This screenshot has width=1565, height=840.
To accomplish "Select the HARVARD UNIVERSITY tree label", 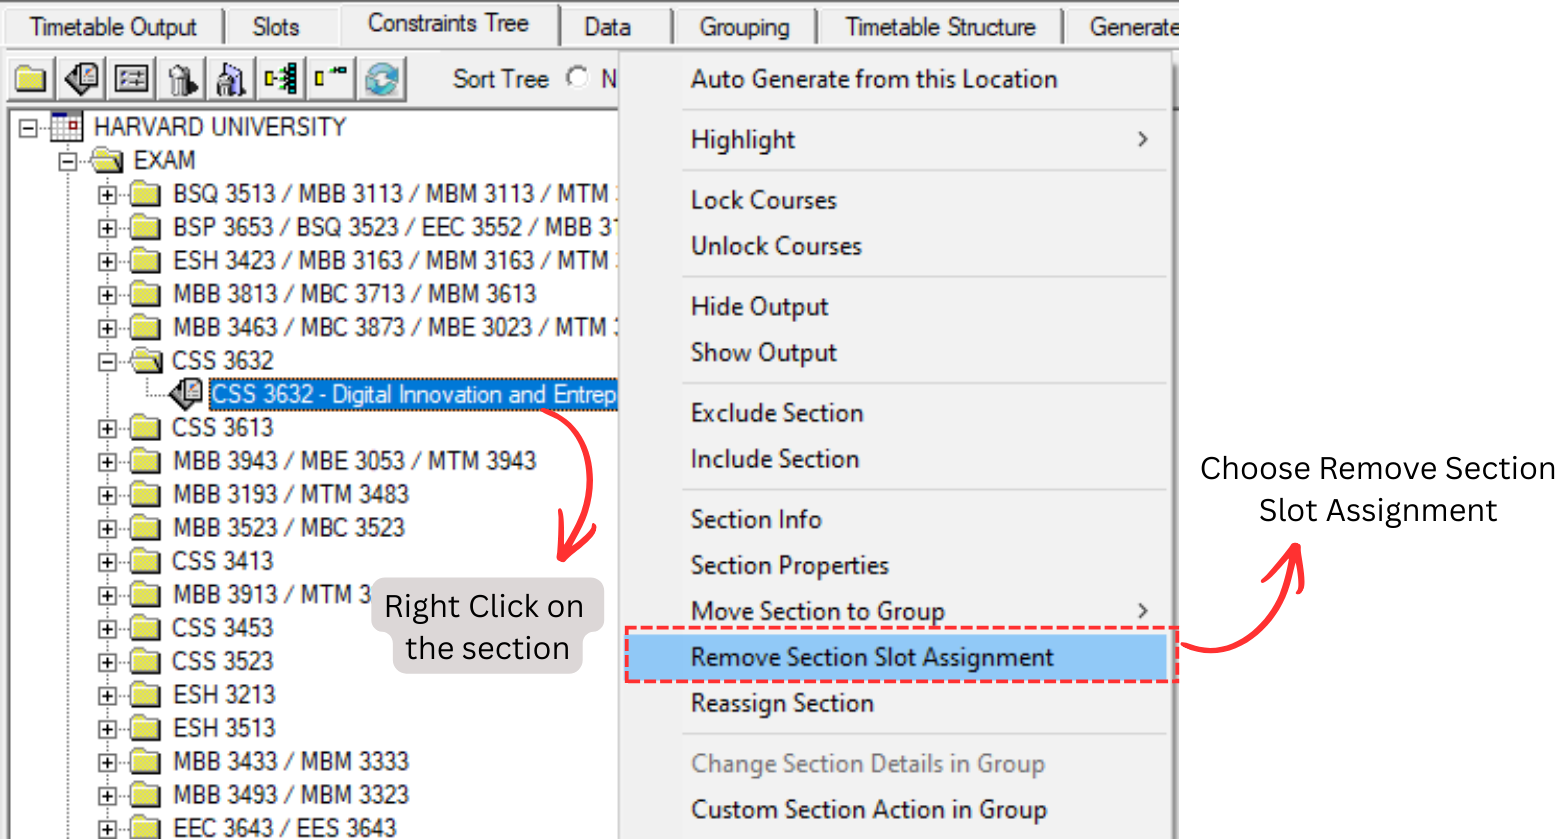I will point(220,127).
